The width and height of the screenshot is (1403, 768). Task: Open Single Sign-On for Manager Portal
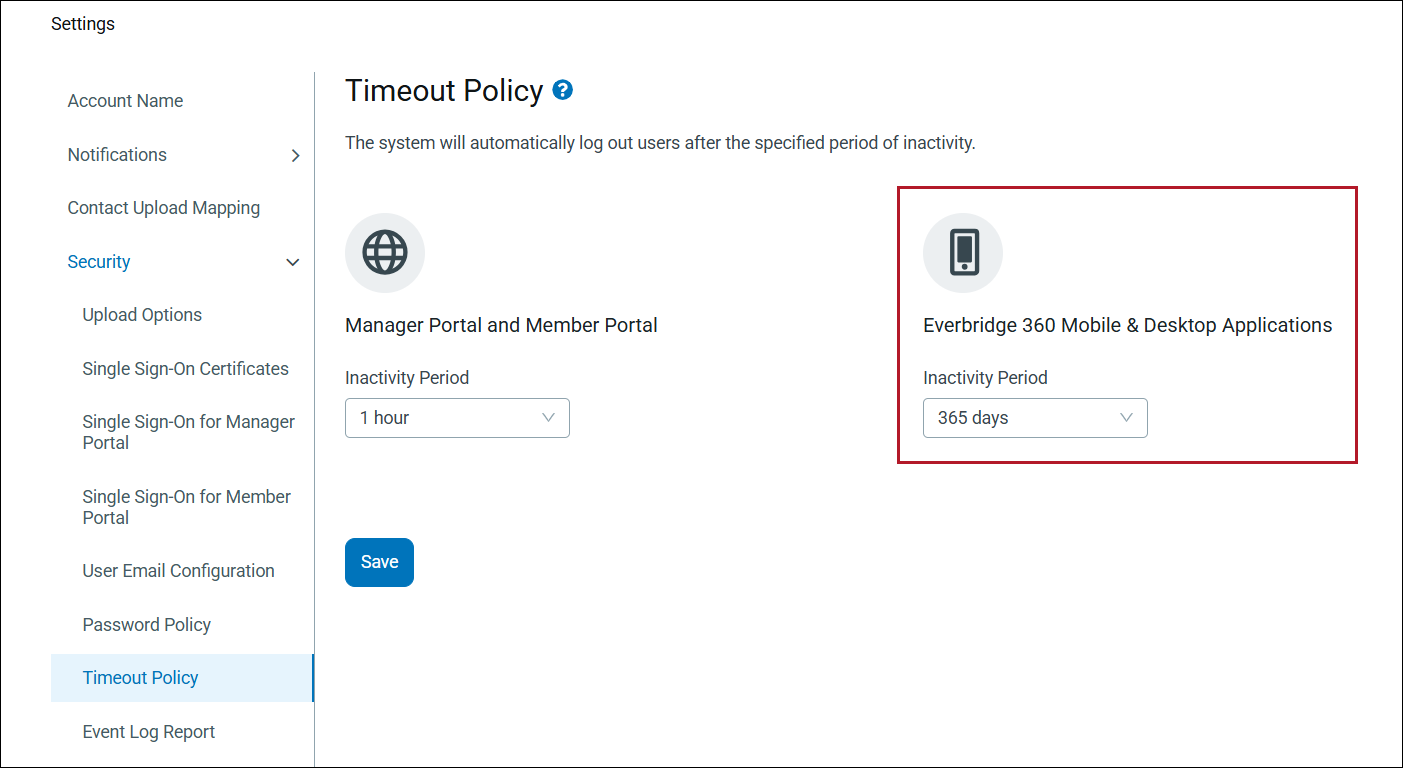pyautogui.click(x=188, y=432)
